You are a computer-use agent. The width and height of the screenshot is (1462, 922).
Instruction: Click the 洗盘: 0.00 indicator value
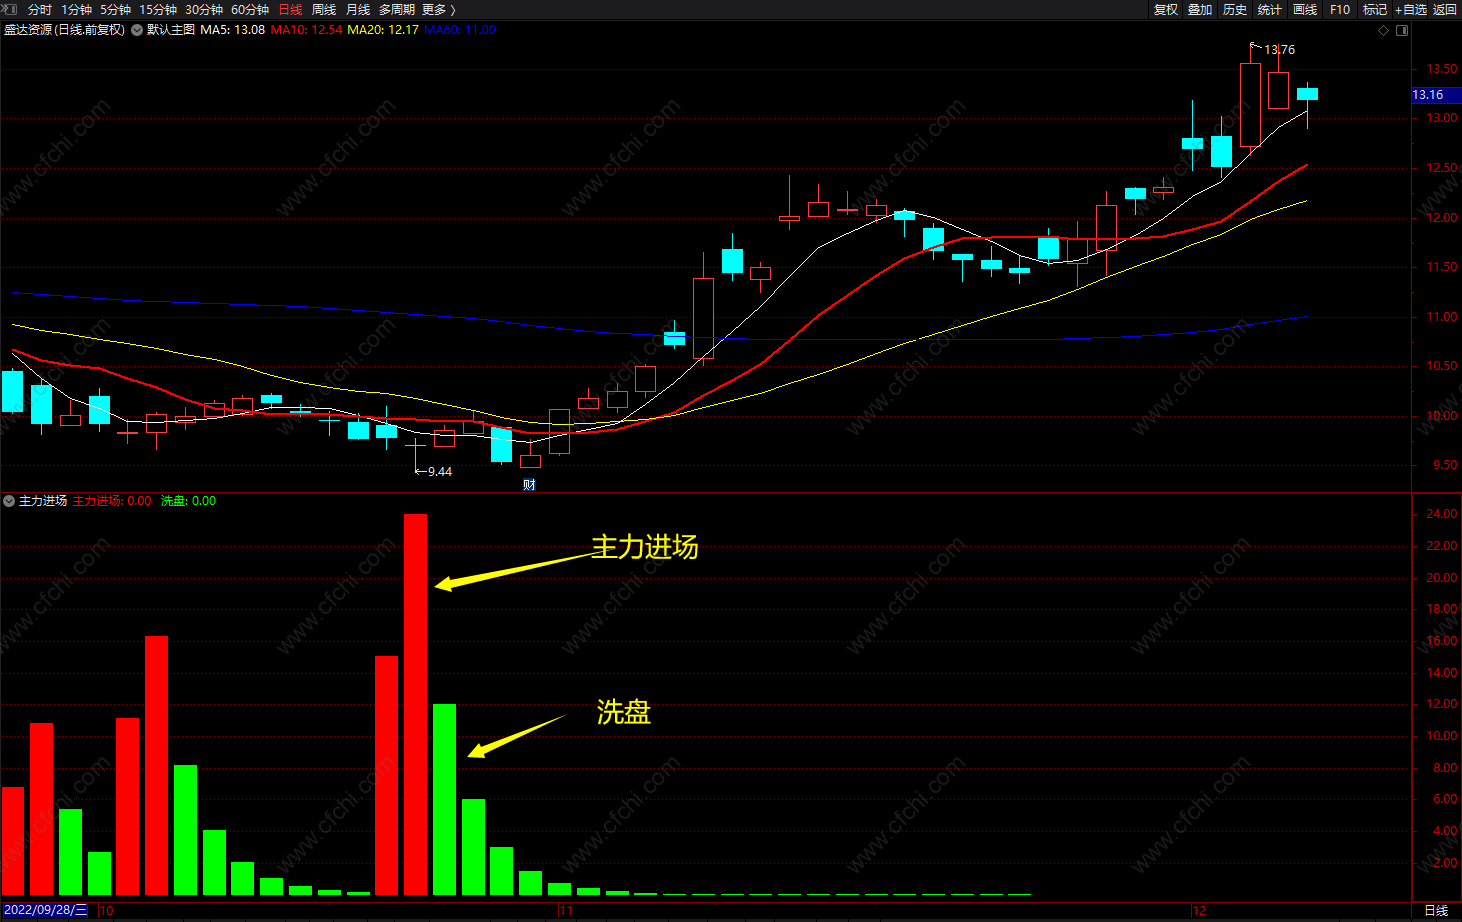(188, 501)
